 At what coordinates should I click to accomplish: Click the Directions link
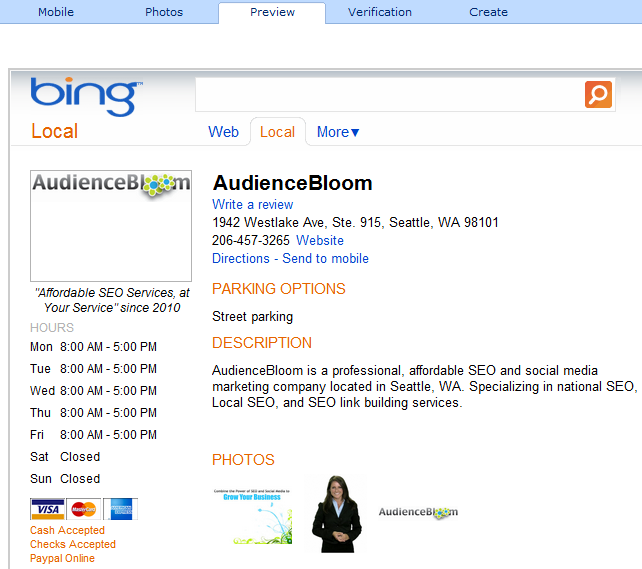pyautogui.click(x=241, y=258)
